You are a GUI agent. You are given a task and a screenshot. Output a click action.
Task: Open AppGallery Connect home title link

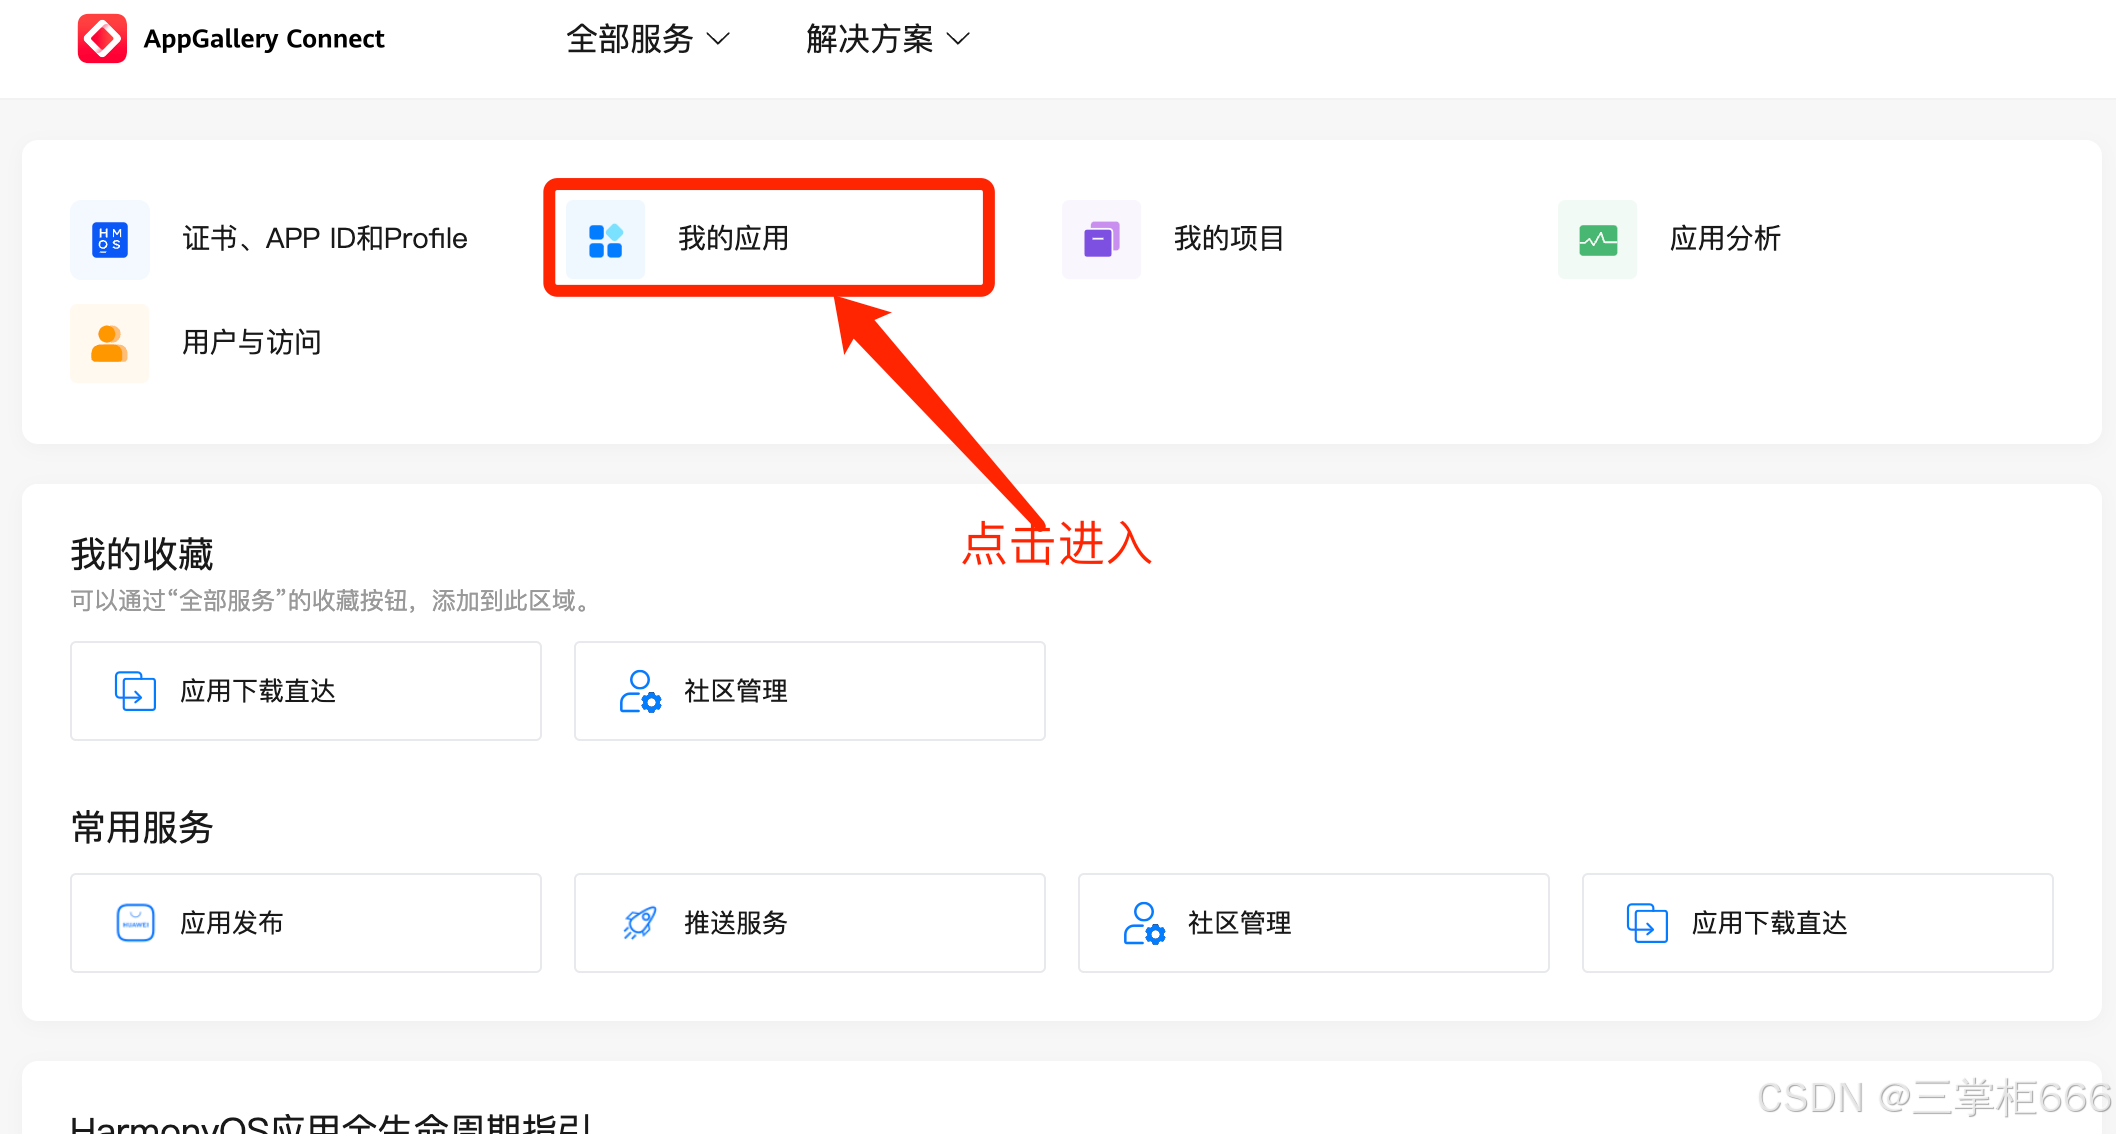coord(264,39)
